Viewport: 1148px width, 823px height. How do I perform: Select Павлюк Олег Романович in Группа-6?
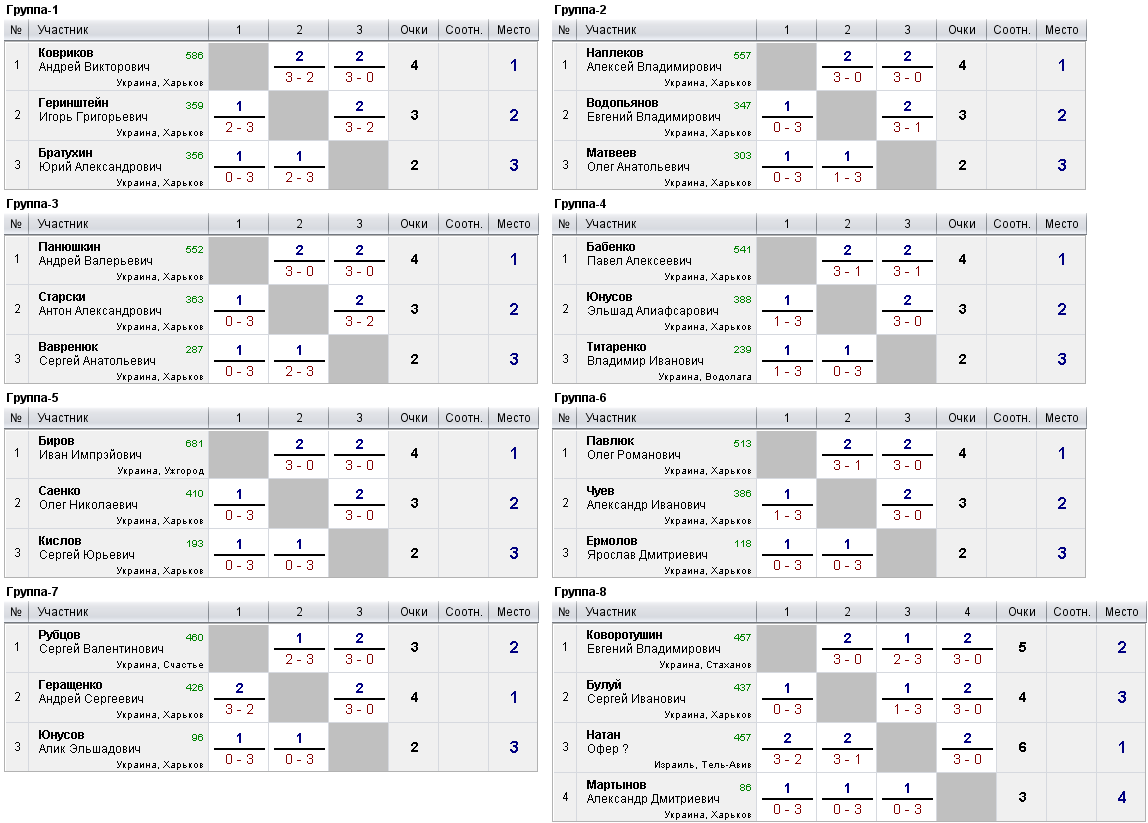(633, 447)
